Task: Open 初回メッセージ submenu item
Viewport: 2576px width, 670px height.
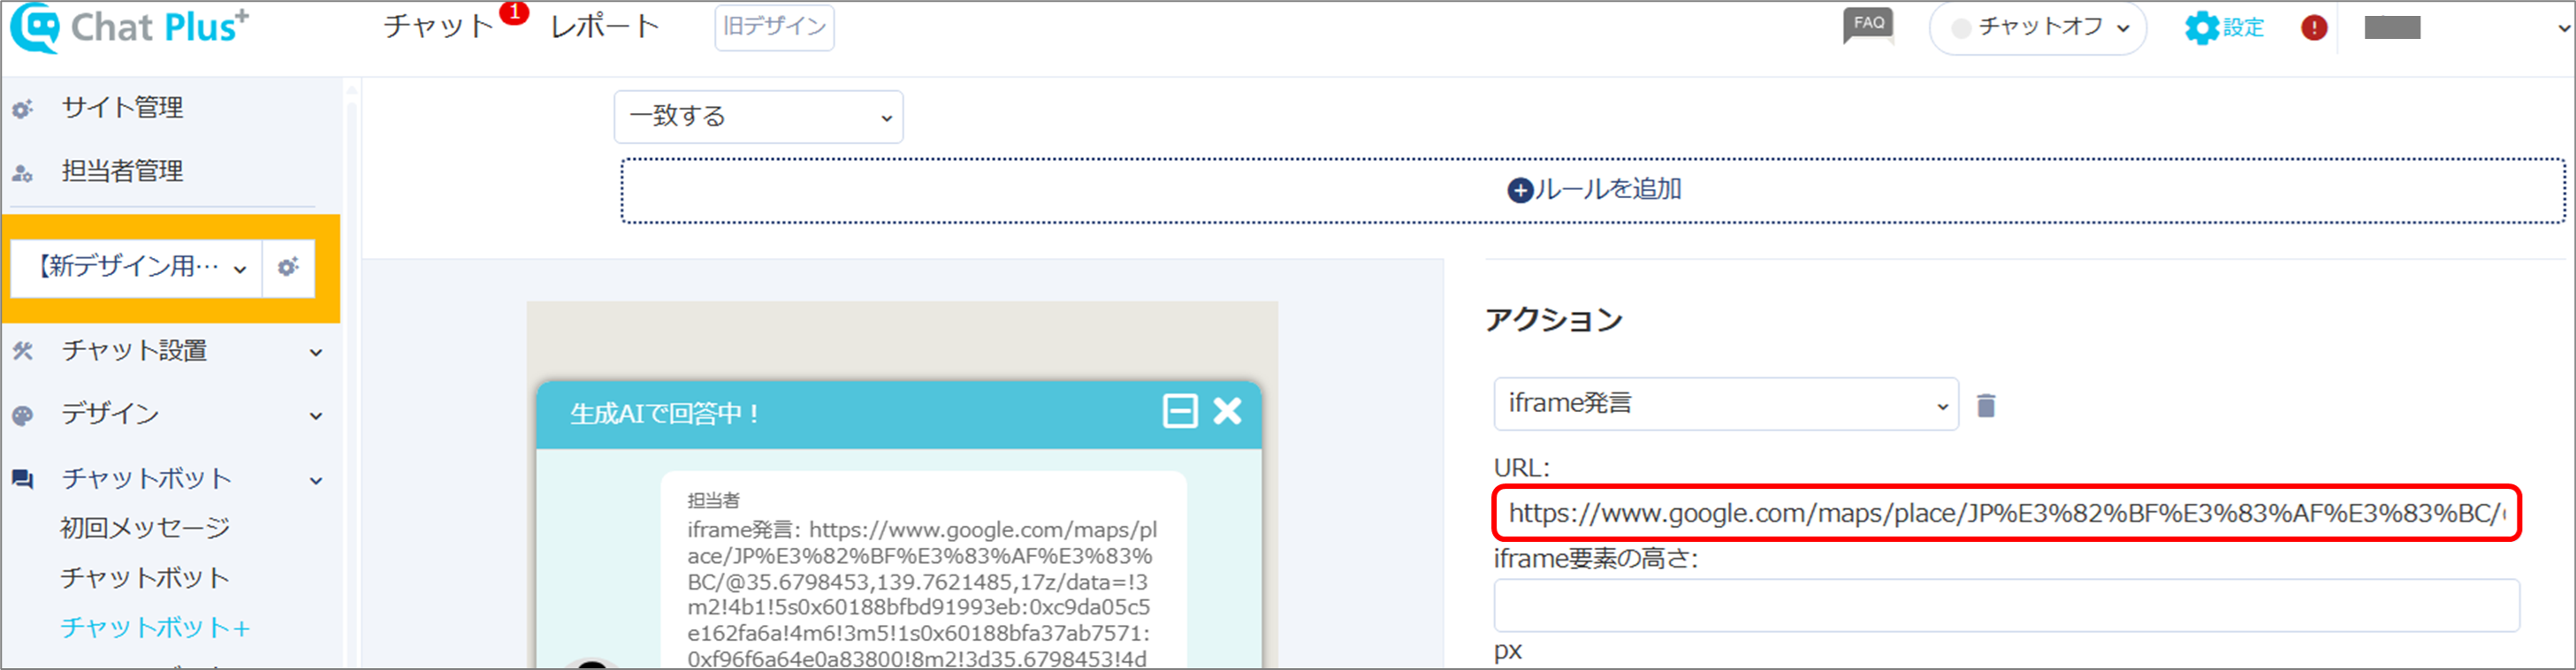Action: pyautogui.click(x=145, y=528)
